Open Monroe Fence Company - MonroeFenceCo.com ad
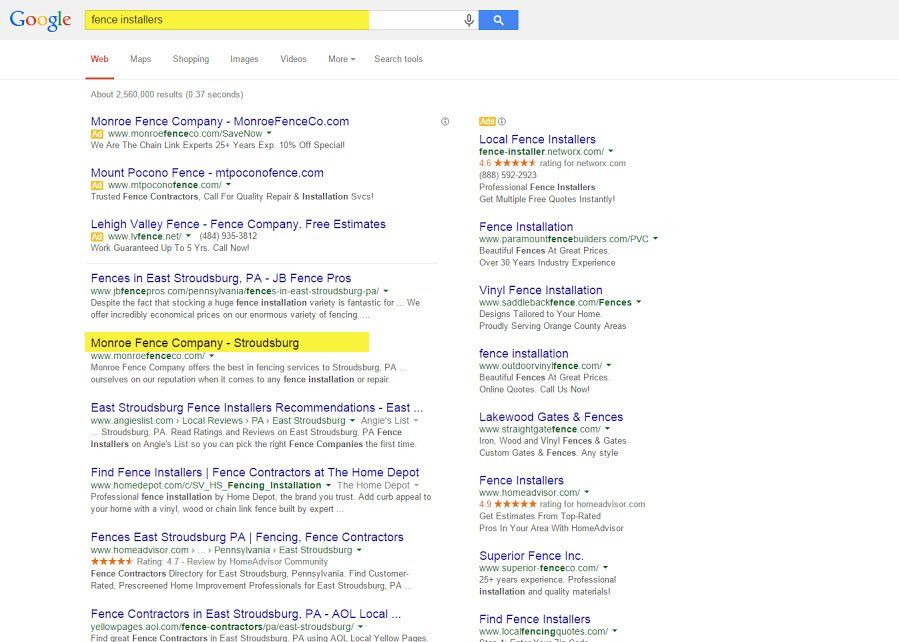The width and height of the screenshot is (899, 642). pyautogui.click(x=220, y=122)
